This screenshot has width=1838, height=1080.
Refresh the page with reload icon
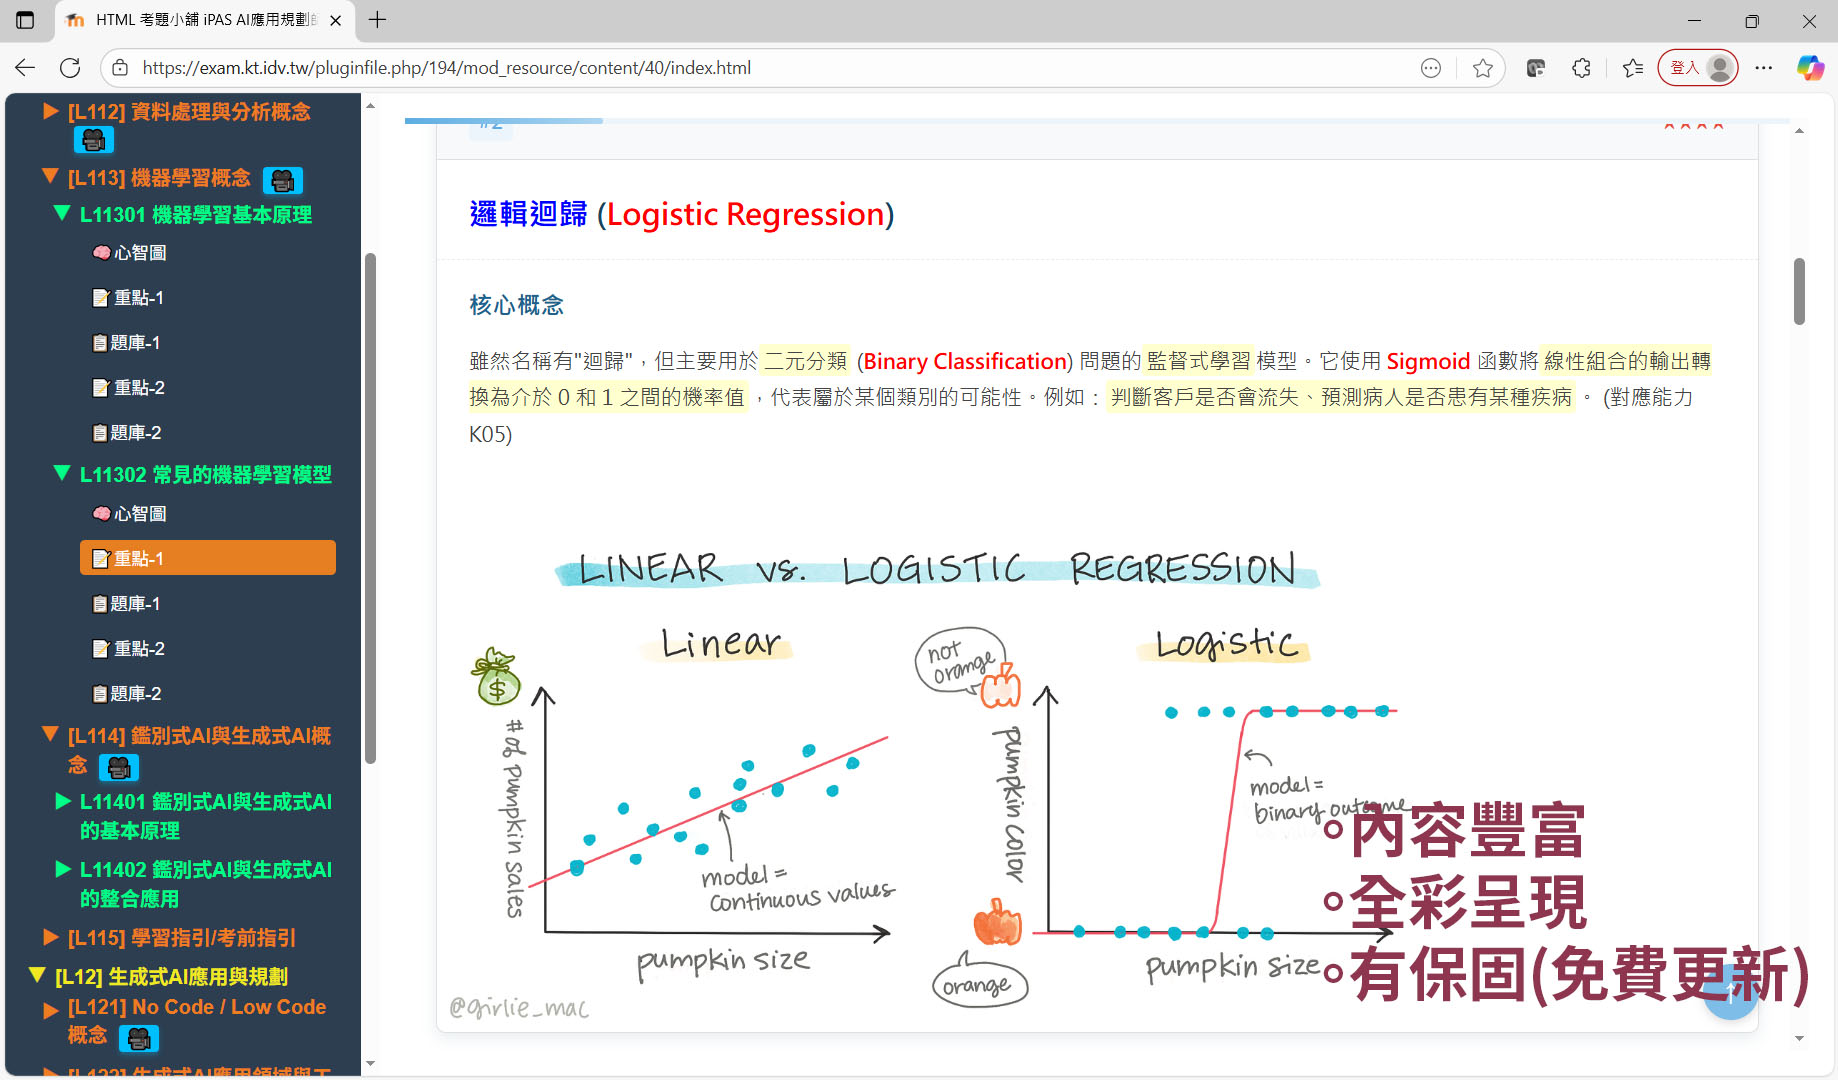point(70,68)
